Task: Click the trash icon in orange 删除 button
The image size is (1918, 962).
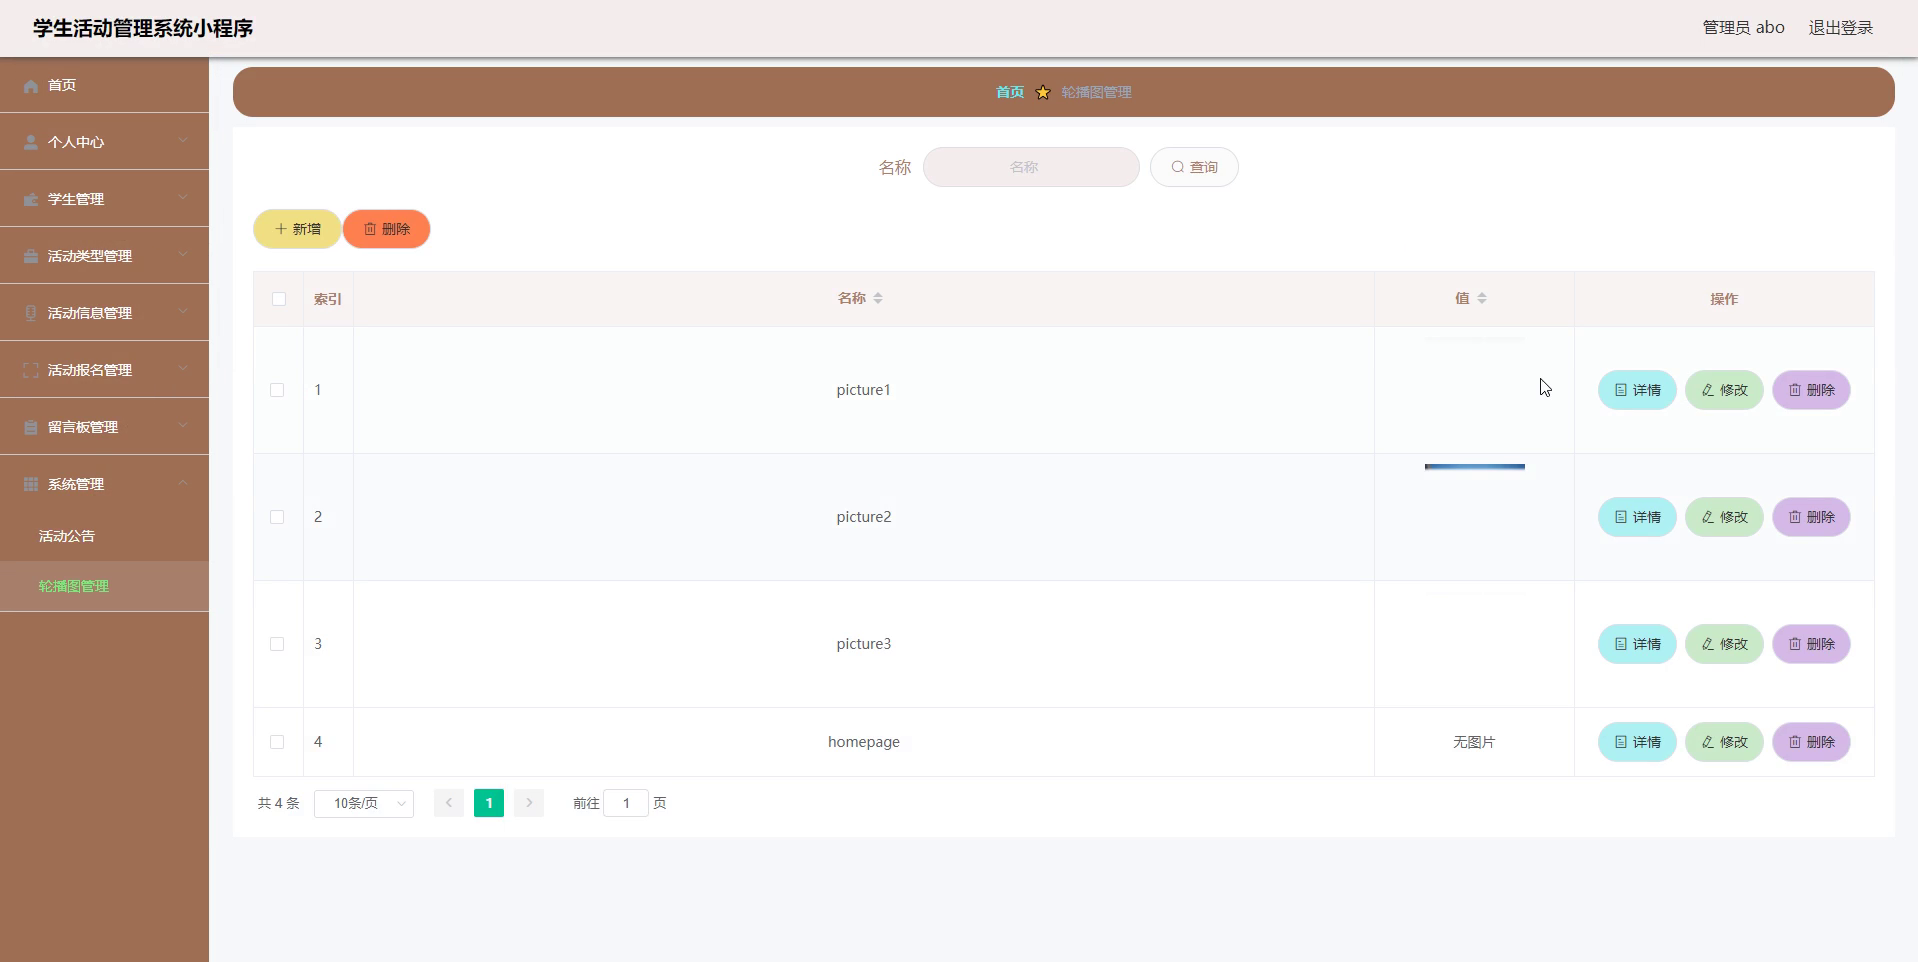Action: coord(370,229)
